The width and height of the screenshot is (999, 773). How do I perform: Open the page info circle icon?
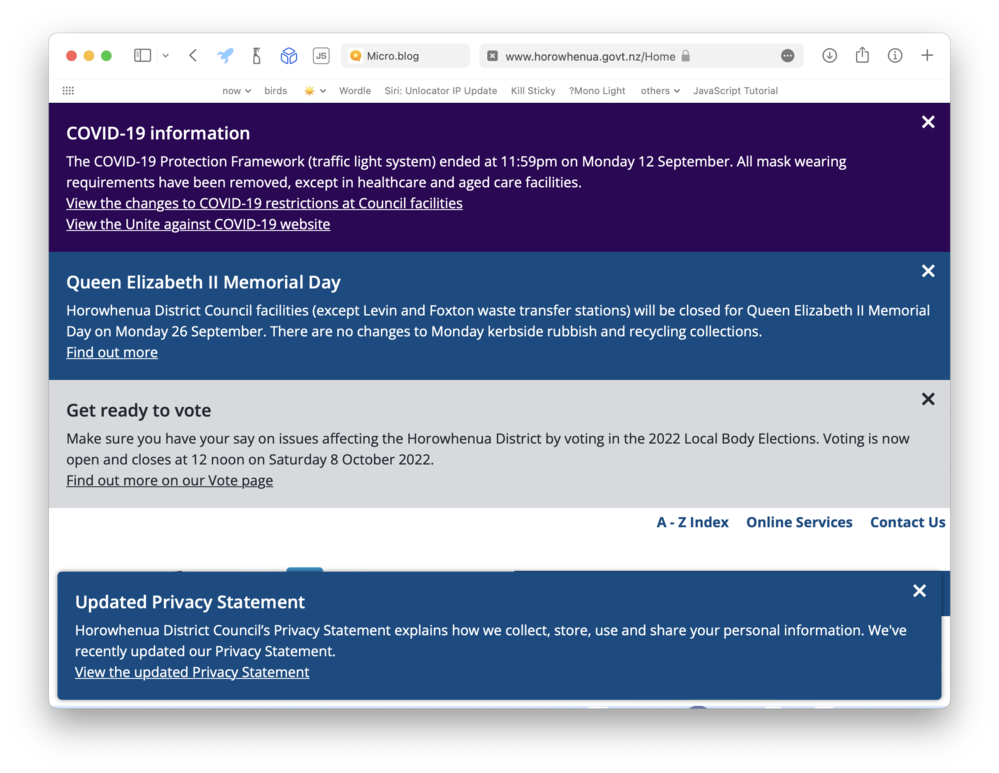point(895,55)
